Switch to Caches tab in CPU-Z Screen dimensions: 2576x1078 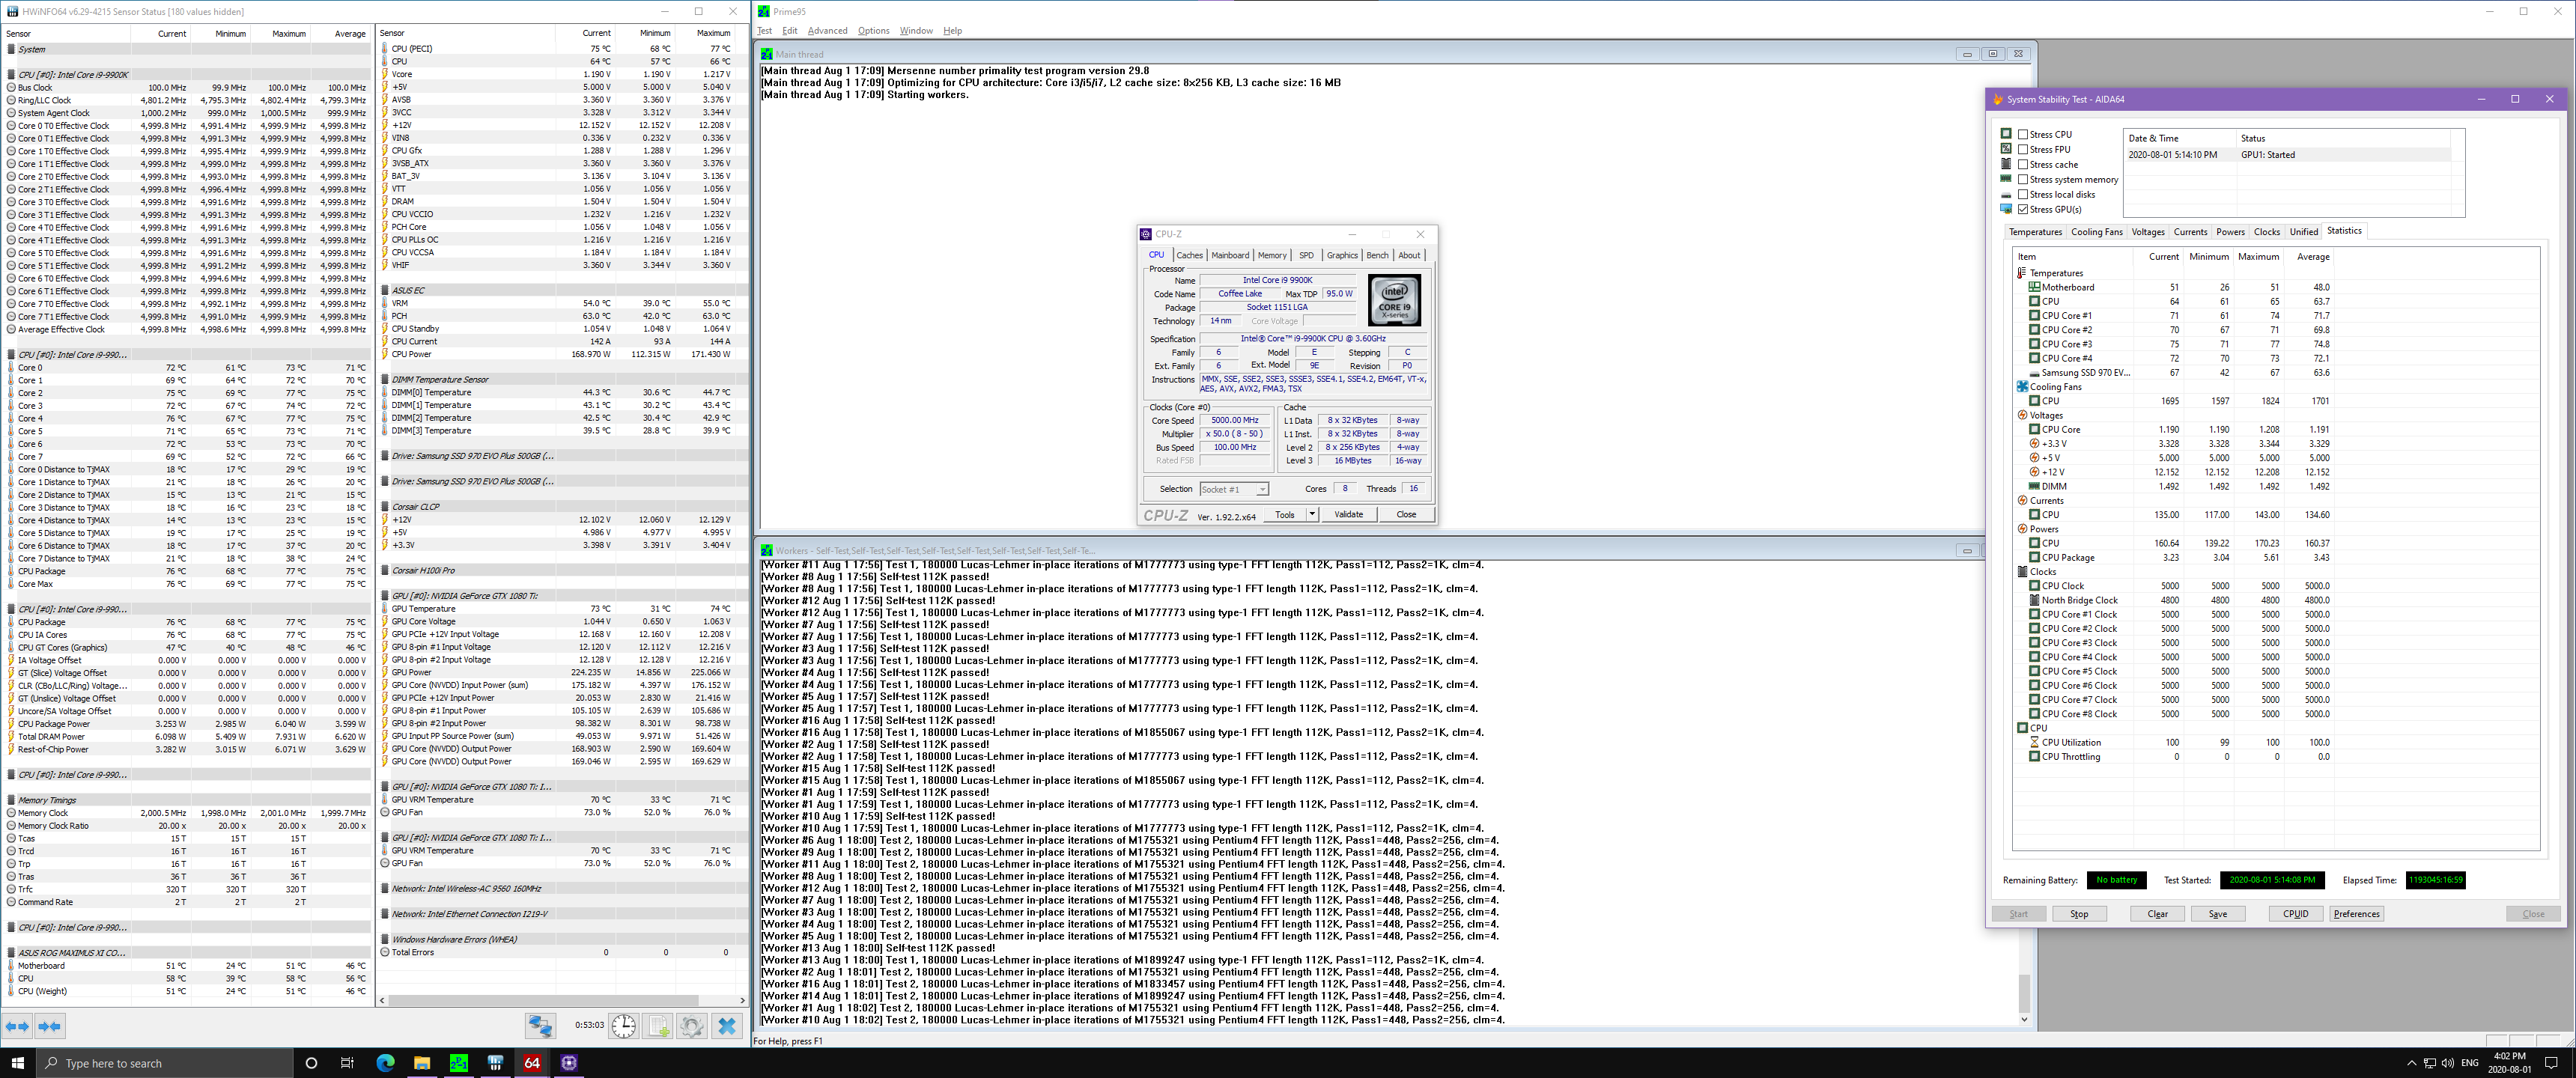1189,255
